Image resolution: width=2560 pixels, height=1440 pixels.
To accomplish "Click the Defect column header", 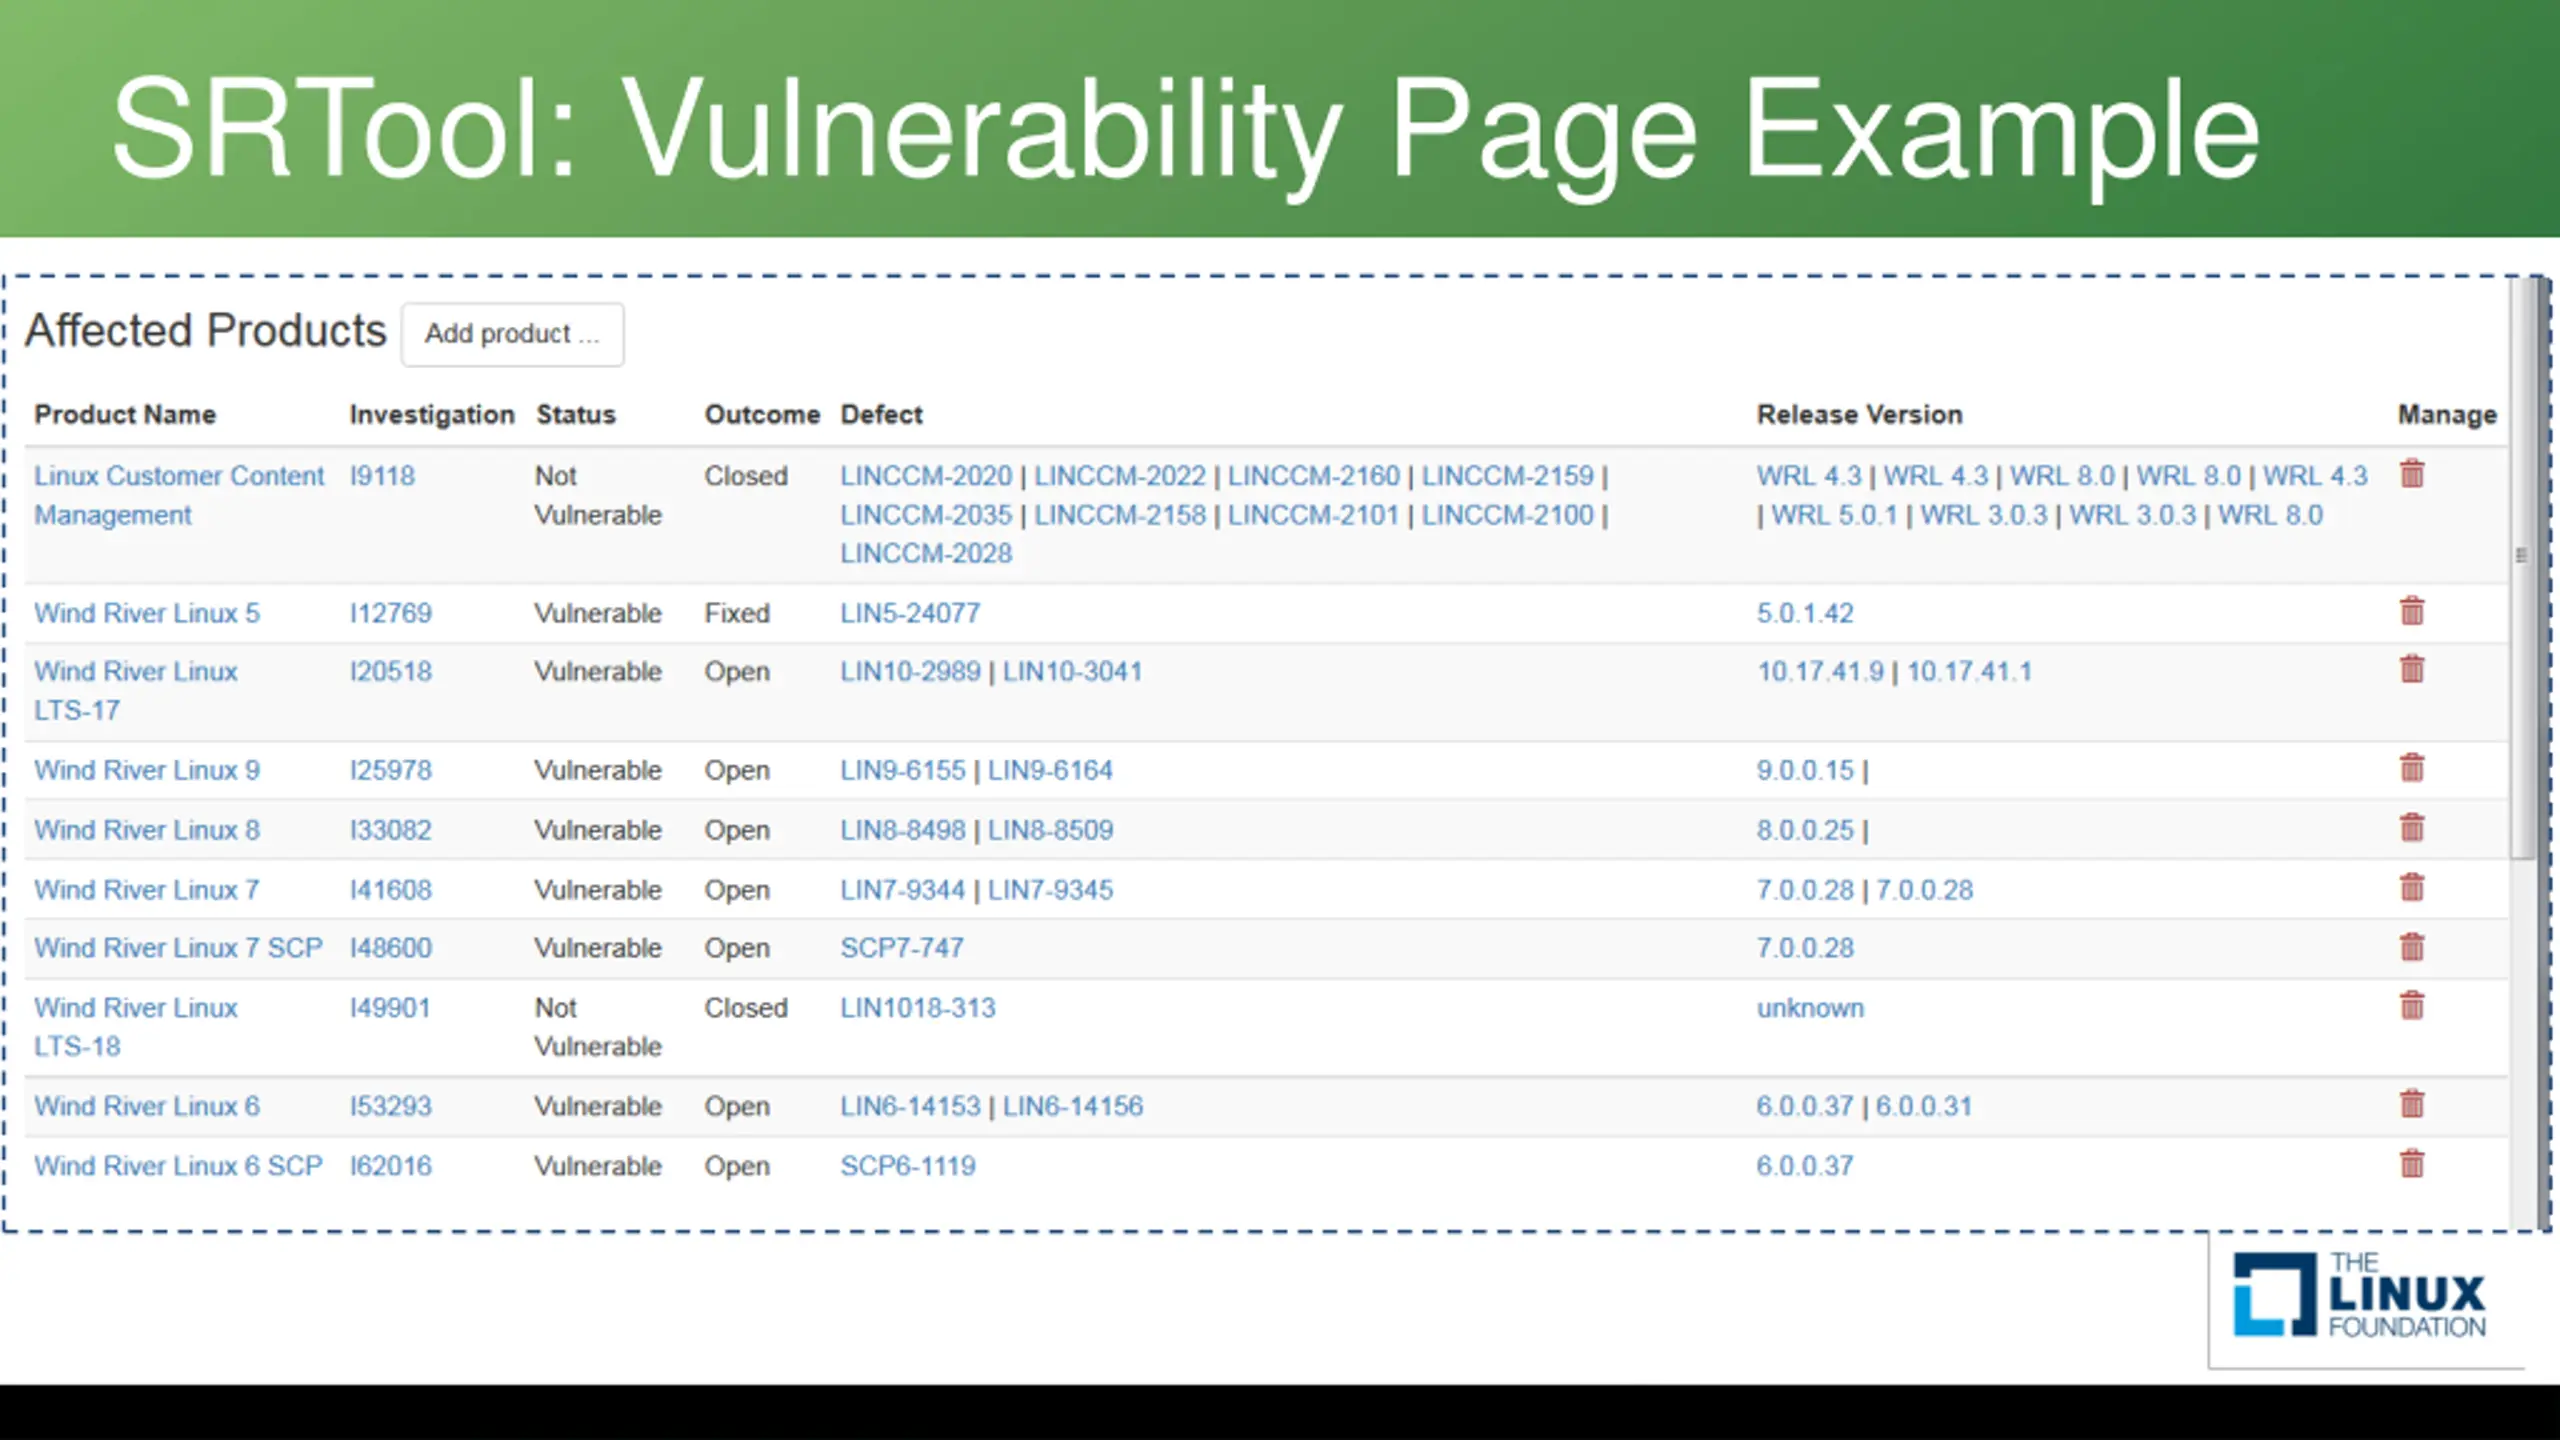I will (881, 414).
